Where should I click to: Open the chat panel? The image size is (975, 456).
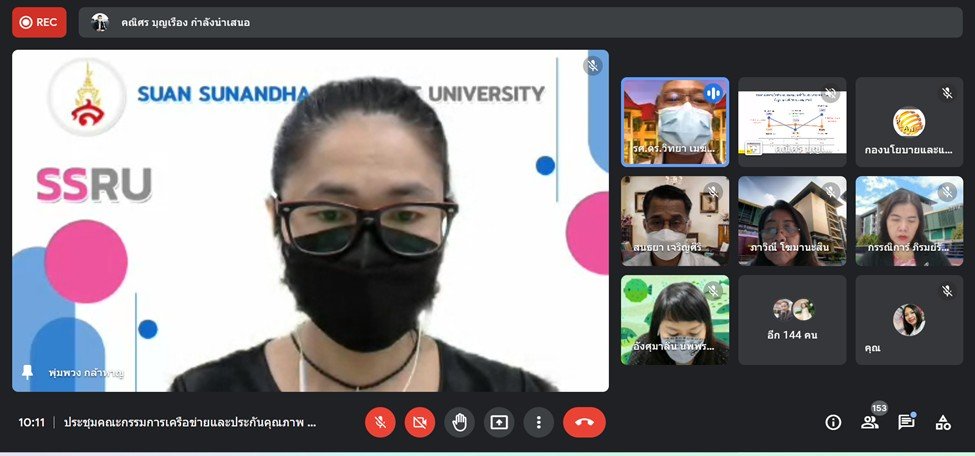pyautogui.click(x=906, y=422)
